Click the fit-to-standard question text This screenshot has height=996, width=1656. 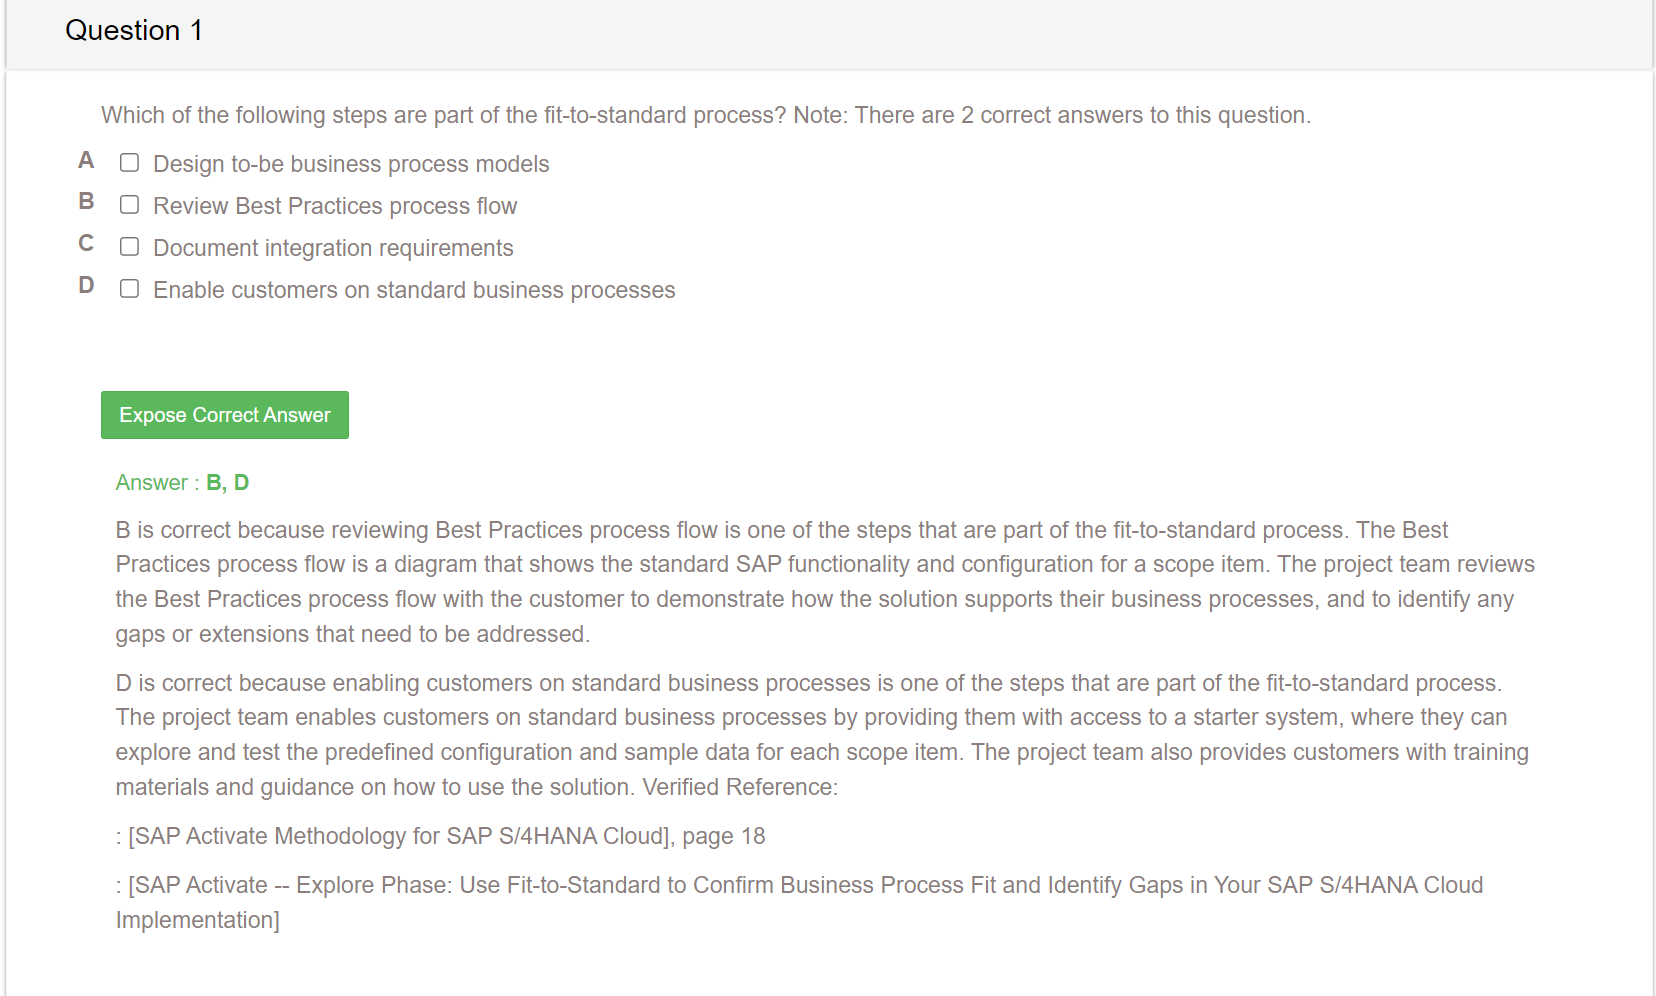706,115
